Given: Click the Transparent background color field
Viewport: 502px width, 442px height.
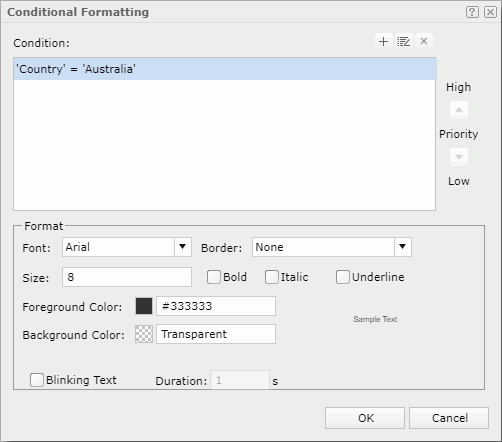Looking at the screenshot, I should (x=216, y=334).
